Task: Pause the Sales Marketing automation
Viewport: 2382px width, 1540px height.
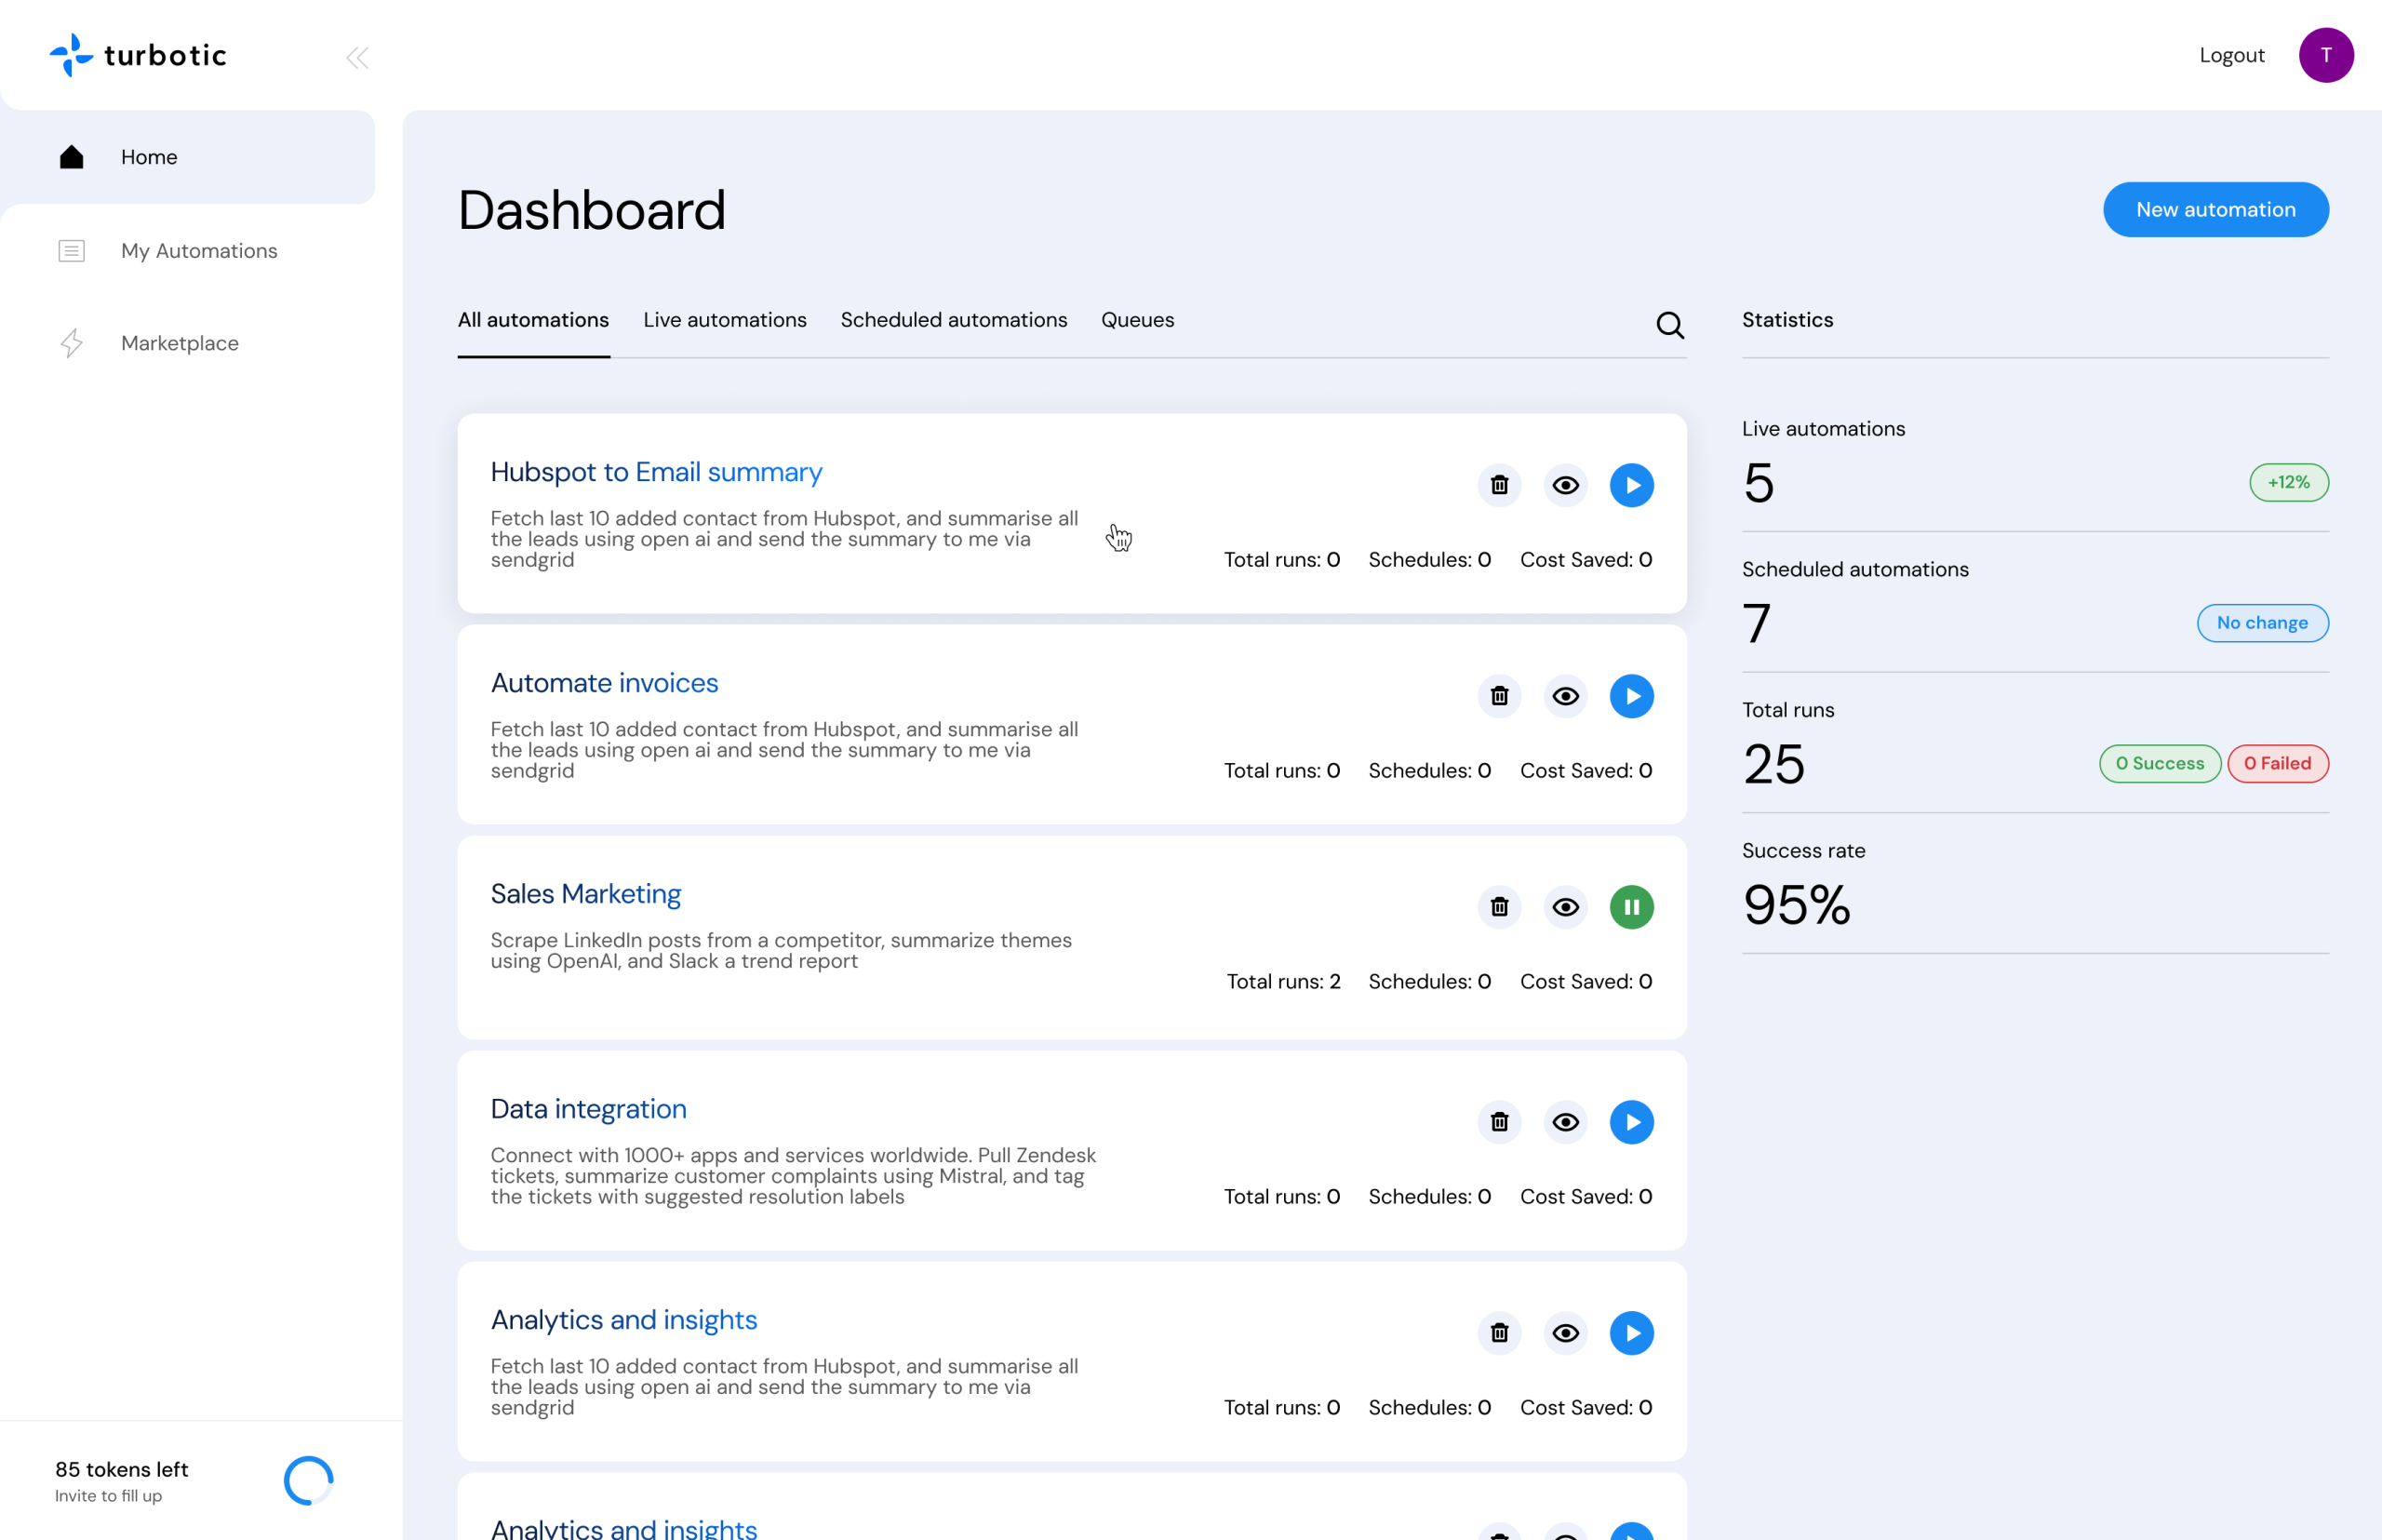Action: (1631, 907)
